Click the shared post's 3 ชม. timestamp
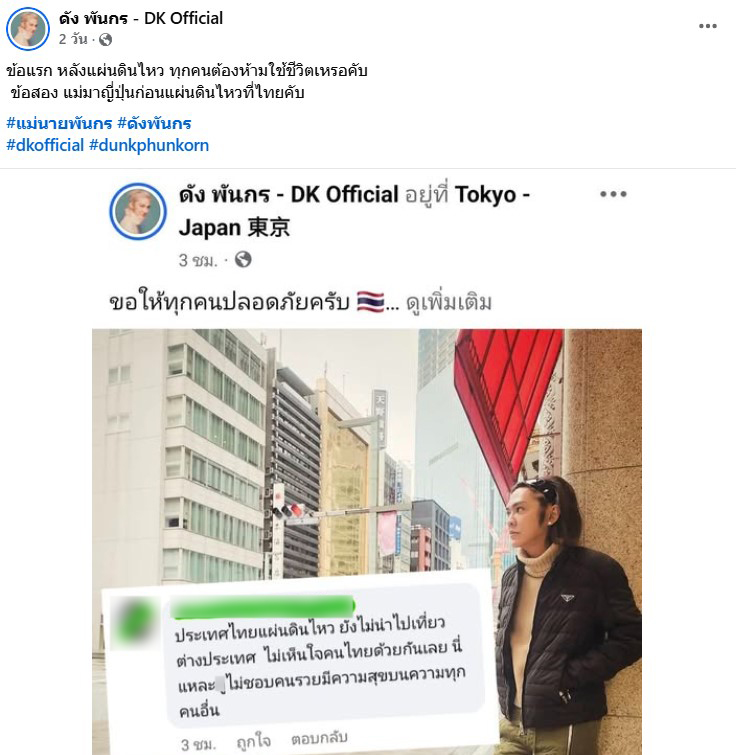 (x=198, y=260)
